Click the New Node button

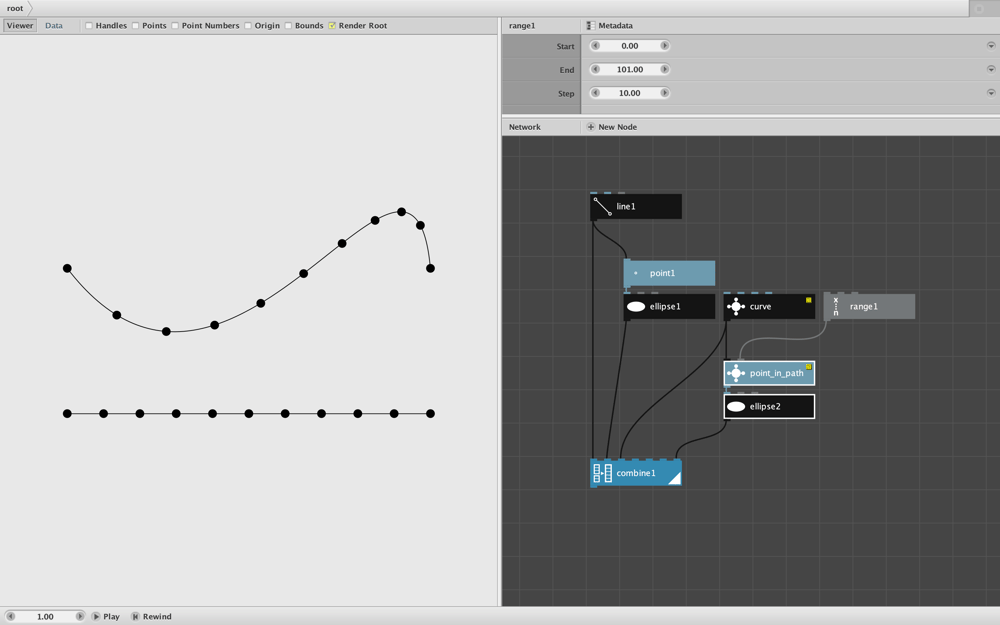pos(612,127)
